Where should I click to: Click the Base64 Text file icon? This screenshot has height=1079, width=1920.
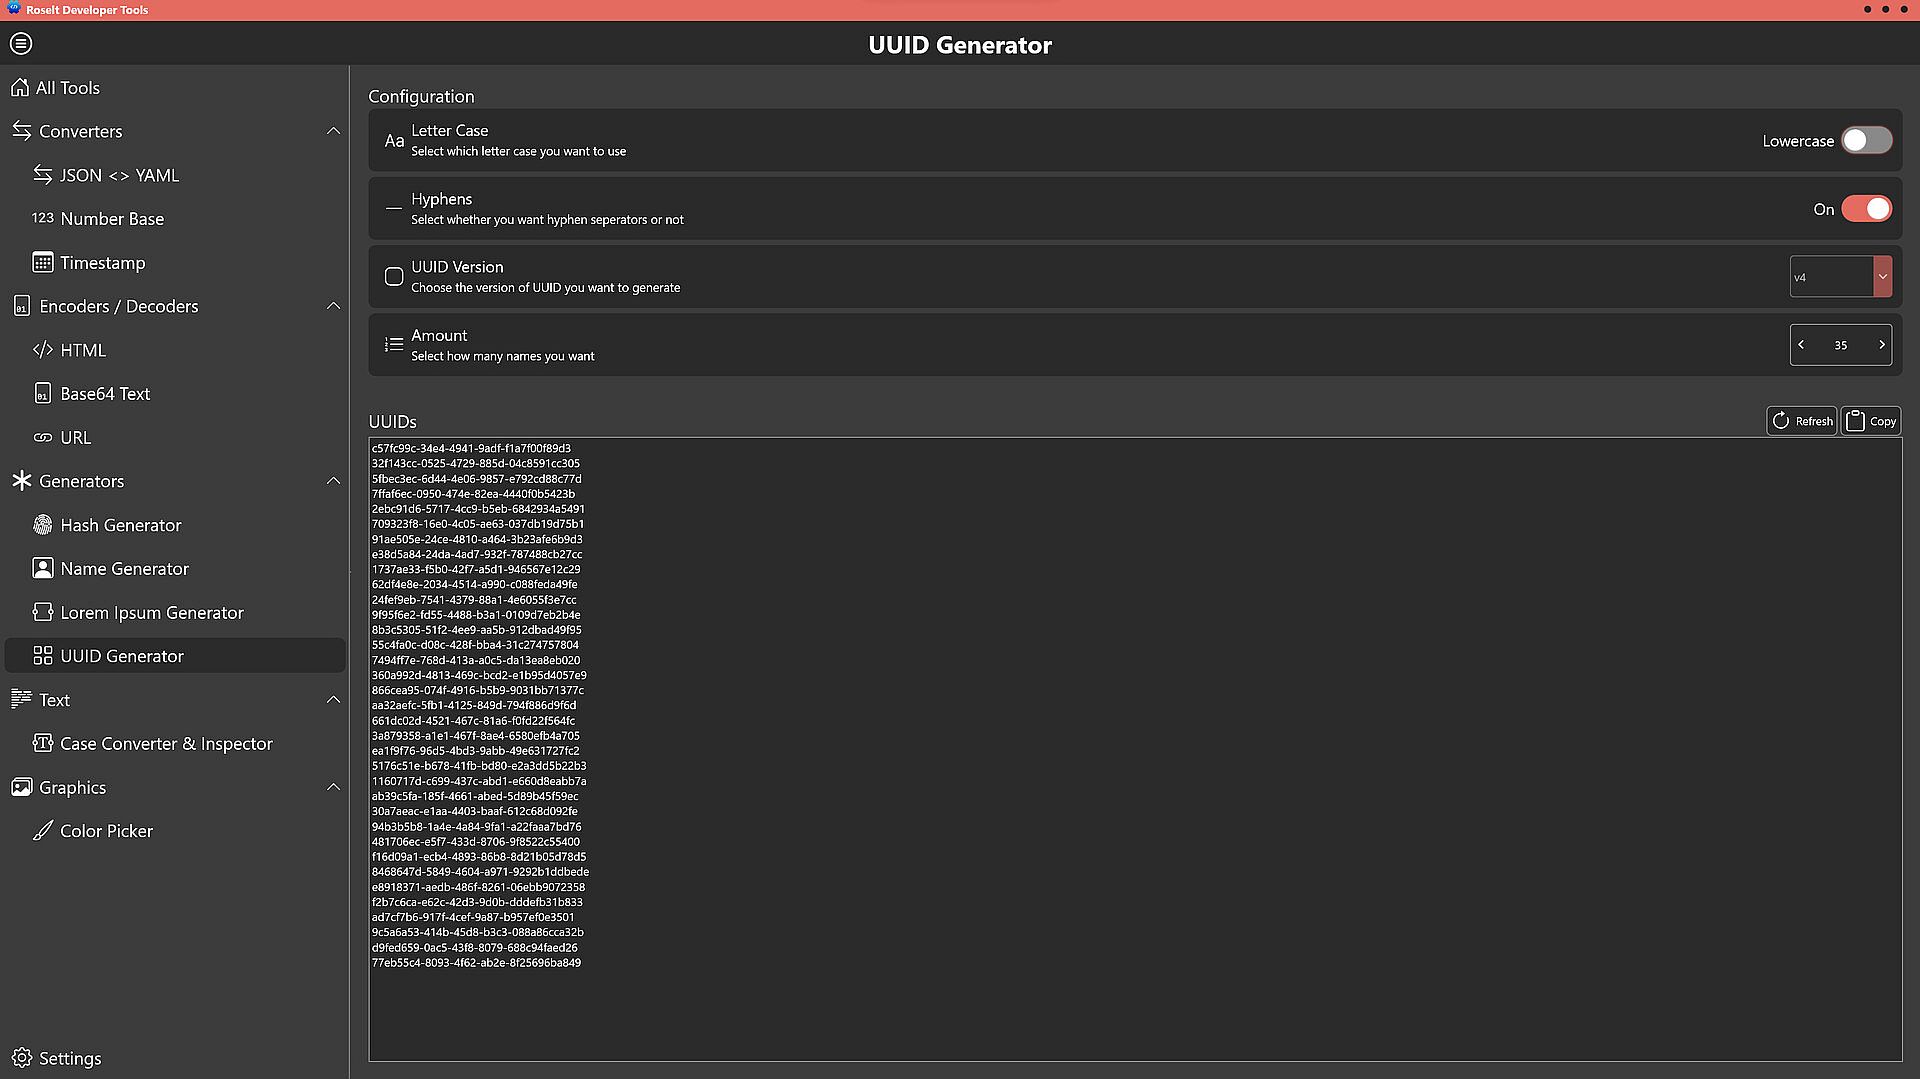[x=42, y=394]
